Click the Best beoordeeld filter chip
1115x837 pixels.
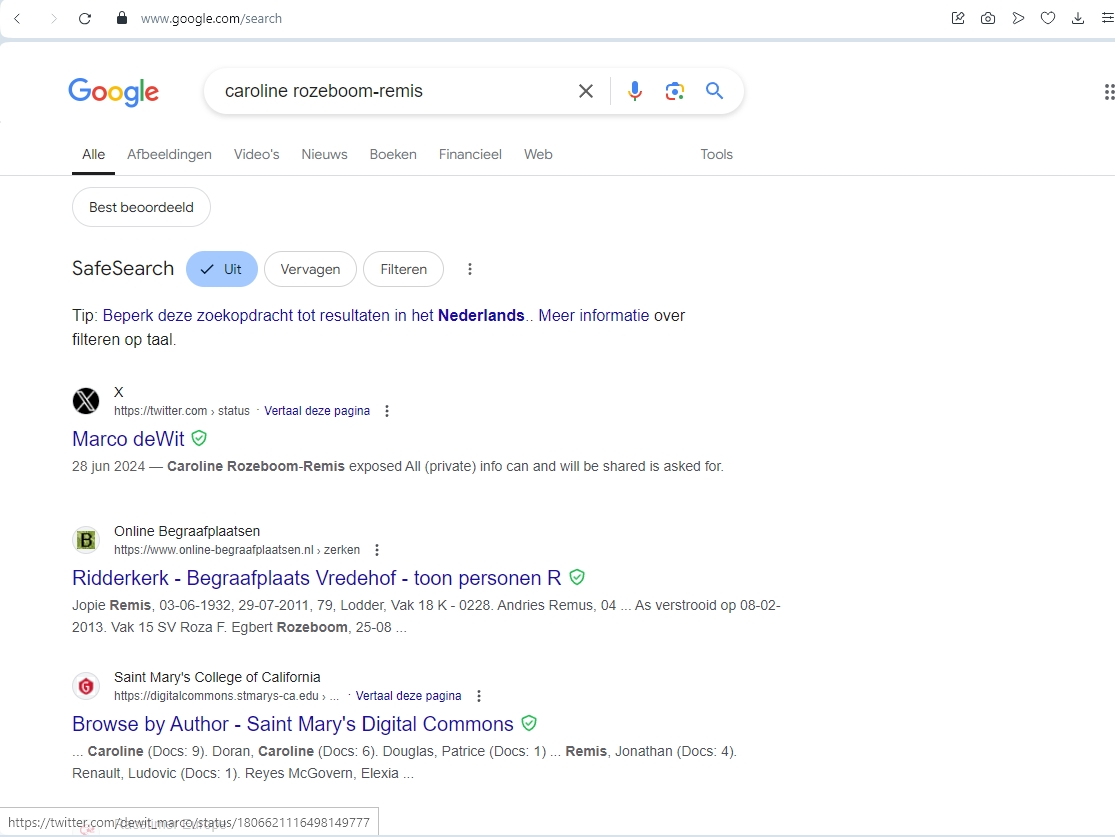[141, 207]
